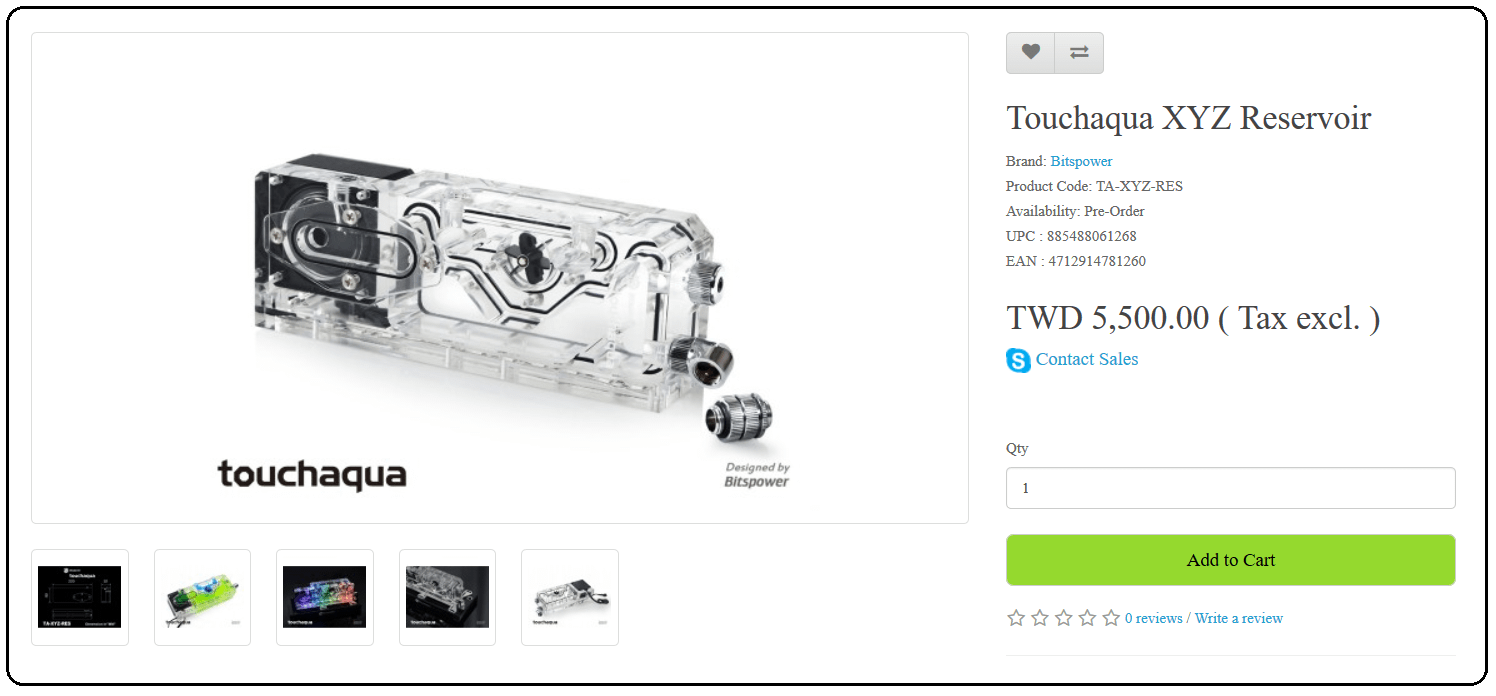Pick the fourth rating star
Viewport: 1496px width, 696px height.
[x=1087, y=618]
